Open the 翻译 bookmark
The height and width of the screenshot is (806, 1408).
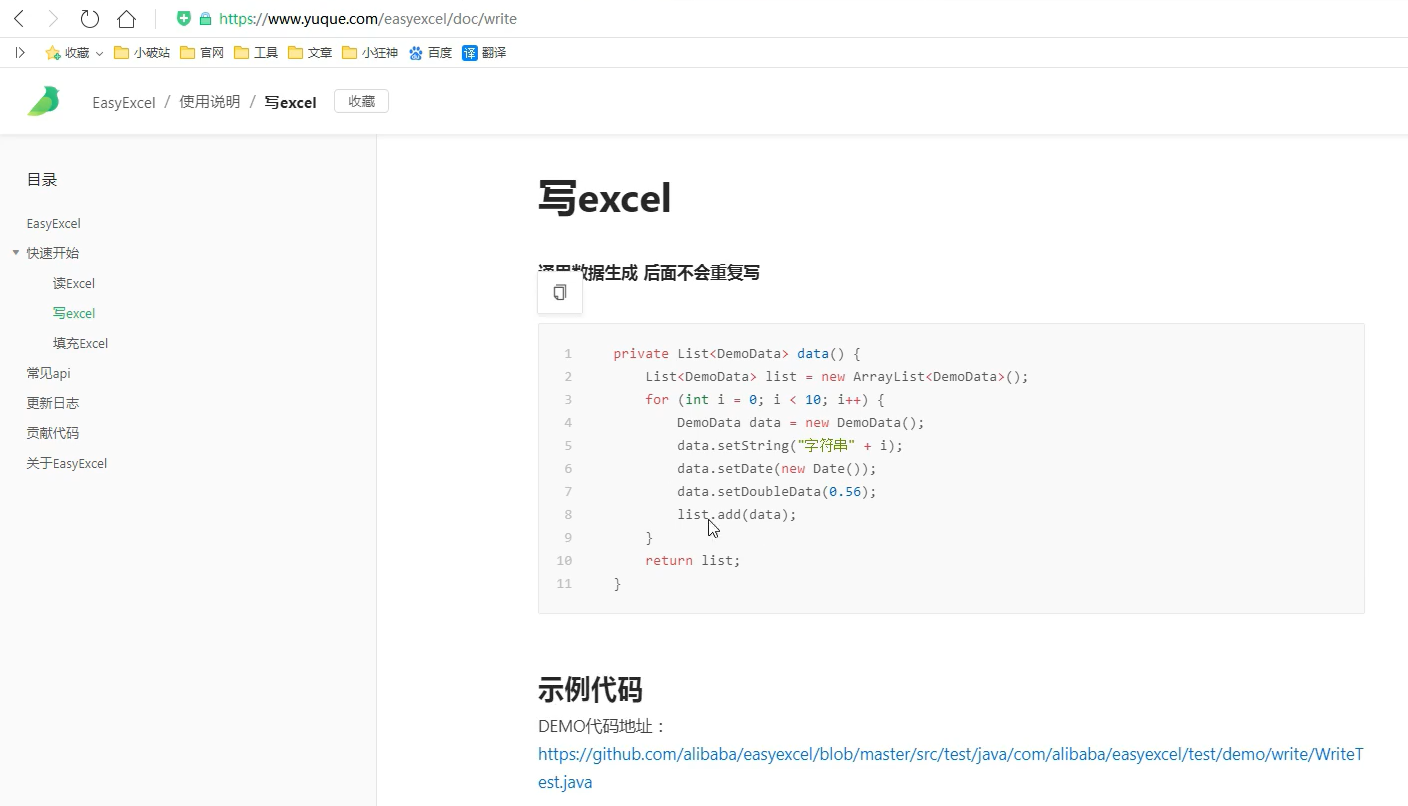484,52
